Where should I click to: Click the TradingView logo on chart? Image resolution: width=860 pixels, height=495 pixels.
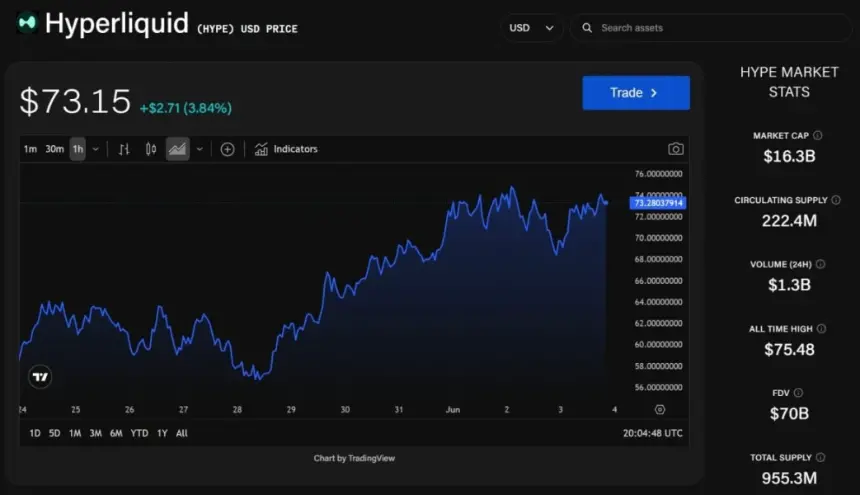click(40, 377)
